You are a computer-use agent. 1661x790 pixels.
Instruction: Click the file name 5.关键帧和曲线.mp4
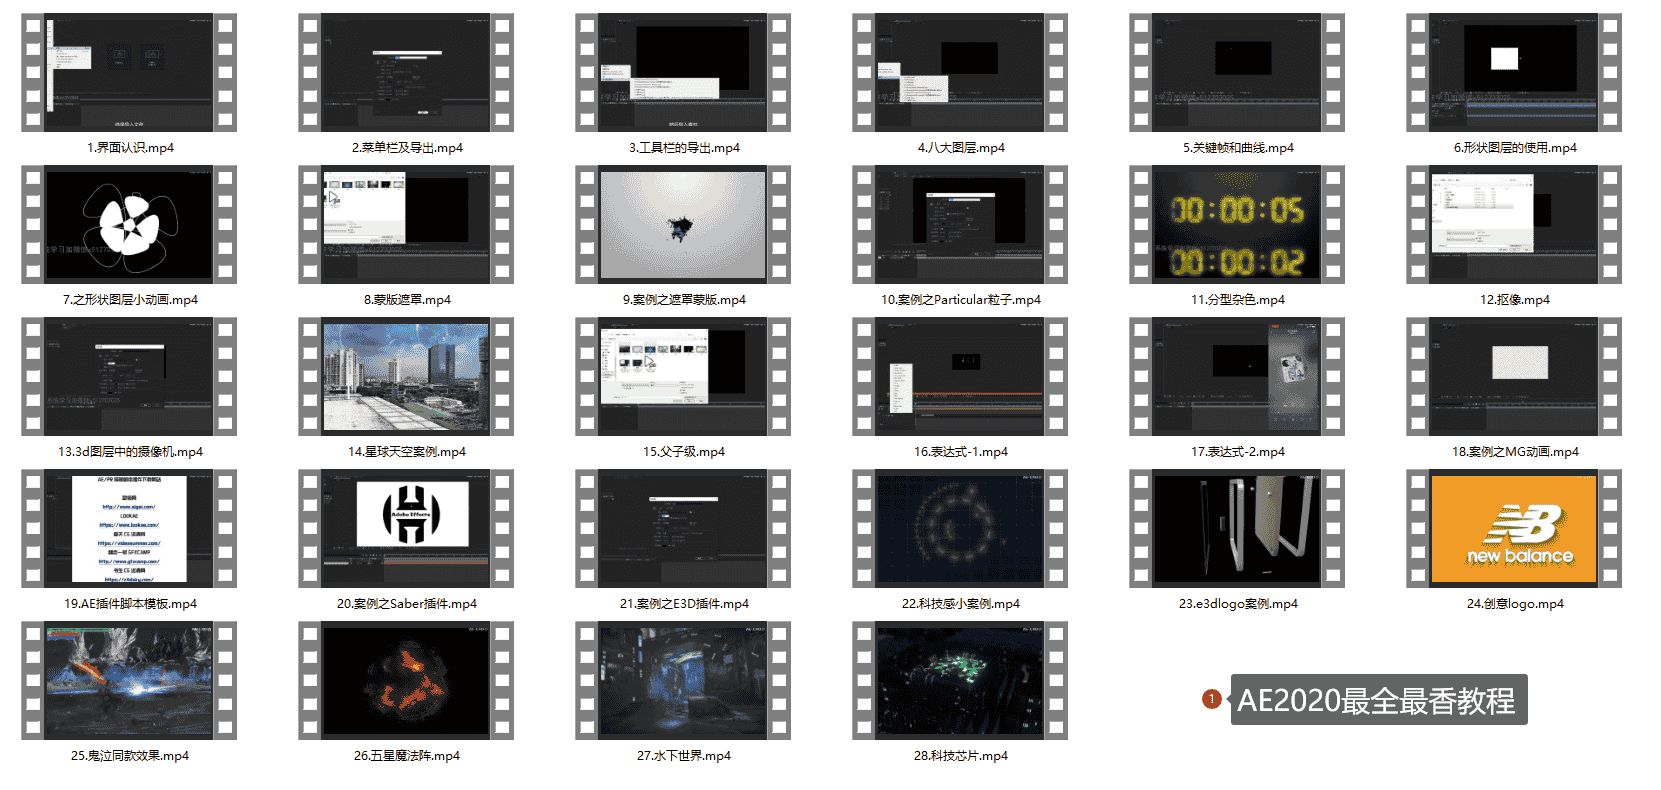(1238, 148)
